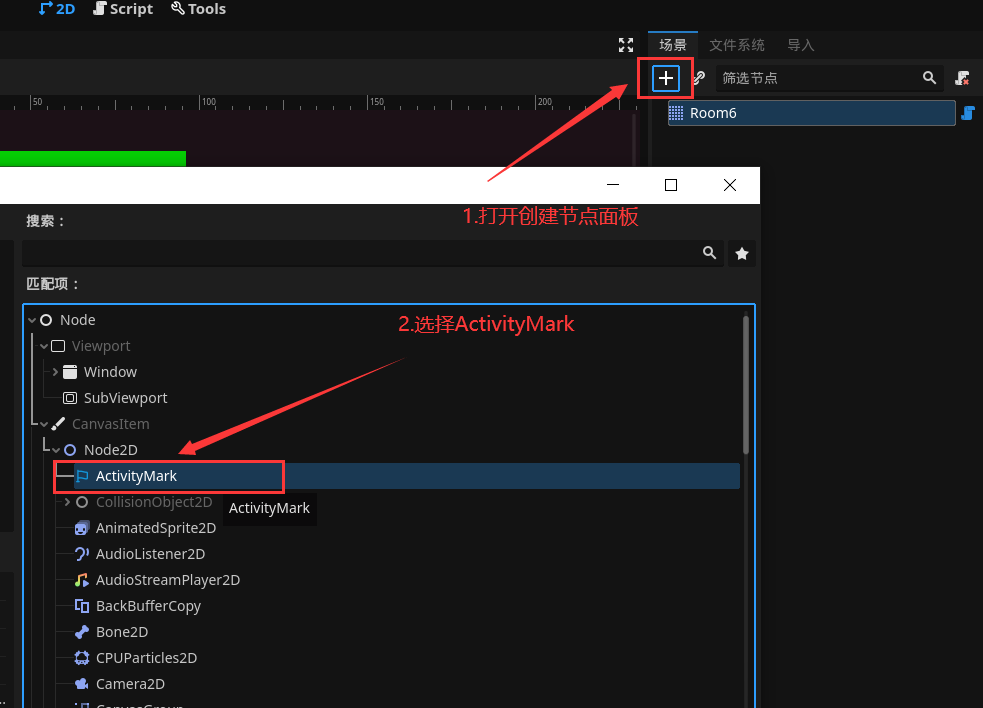Click the add node plus button
This screenshot has height=708, width=983.
pos(666,78)
